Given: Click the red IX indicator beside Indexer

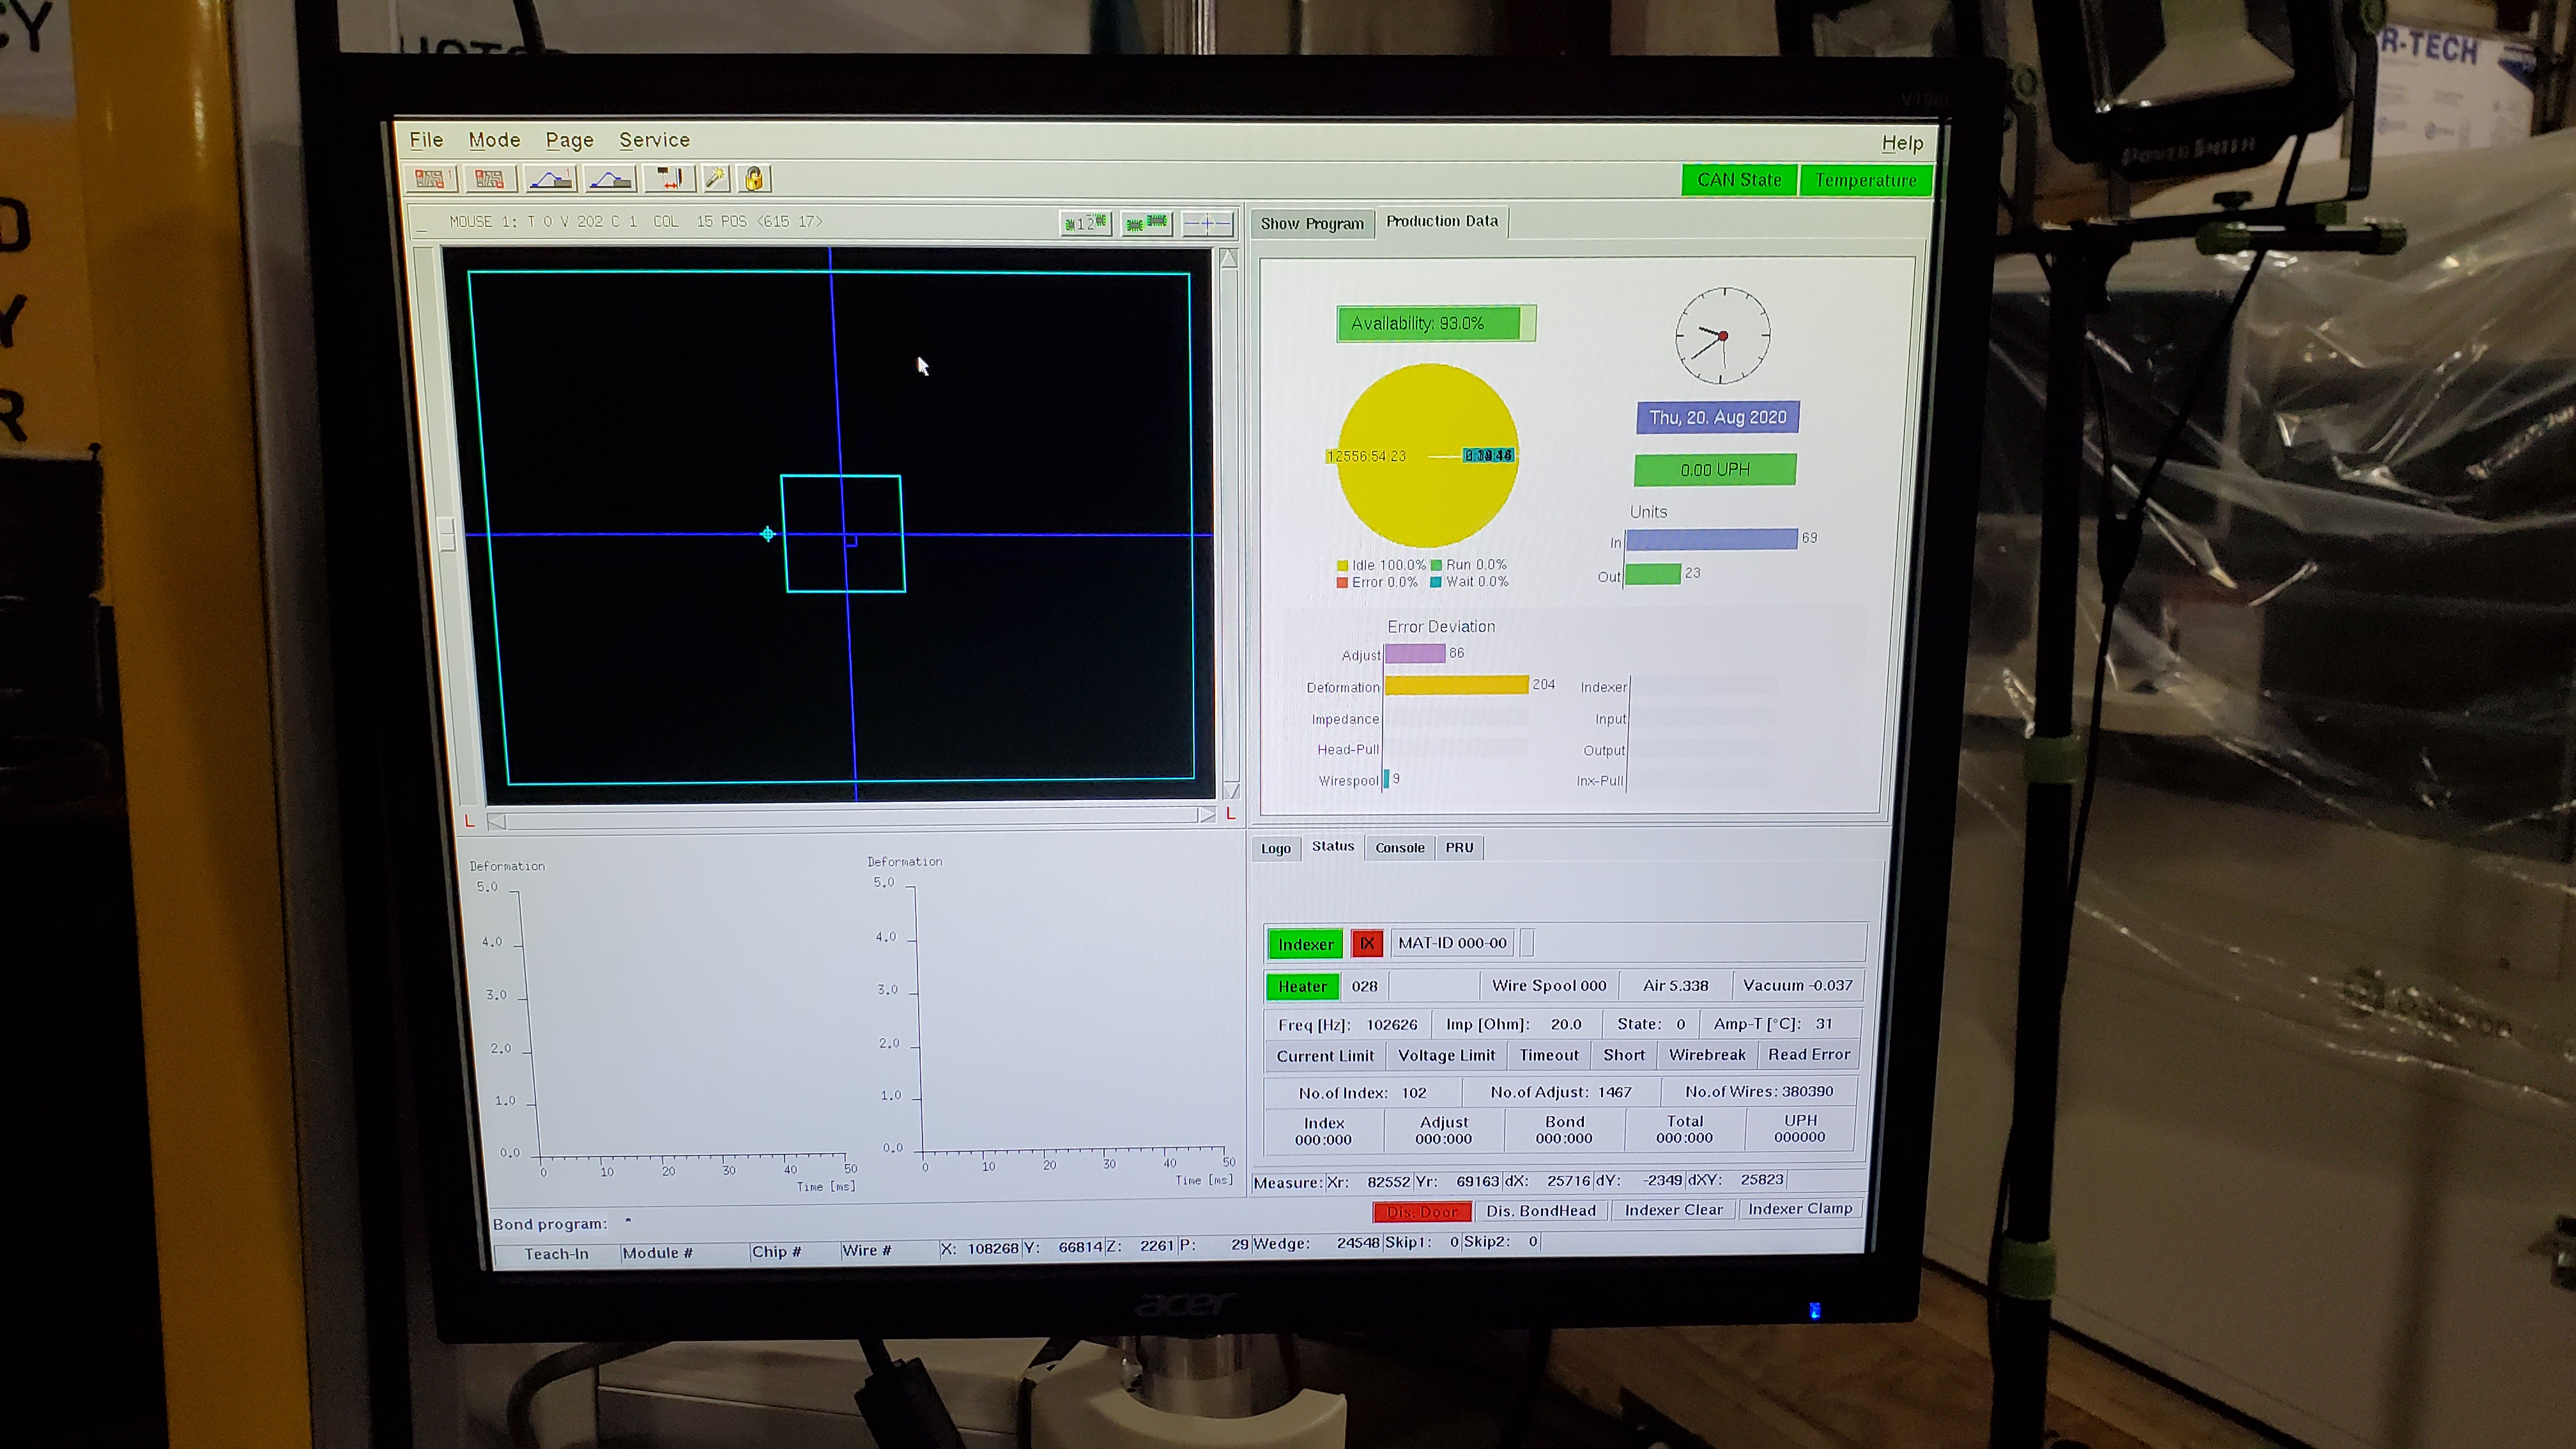Looking at the screenshot, I should (x=1366, y=943).
